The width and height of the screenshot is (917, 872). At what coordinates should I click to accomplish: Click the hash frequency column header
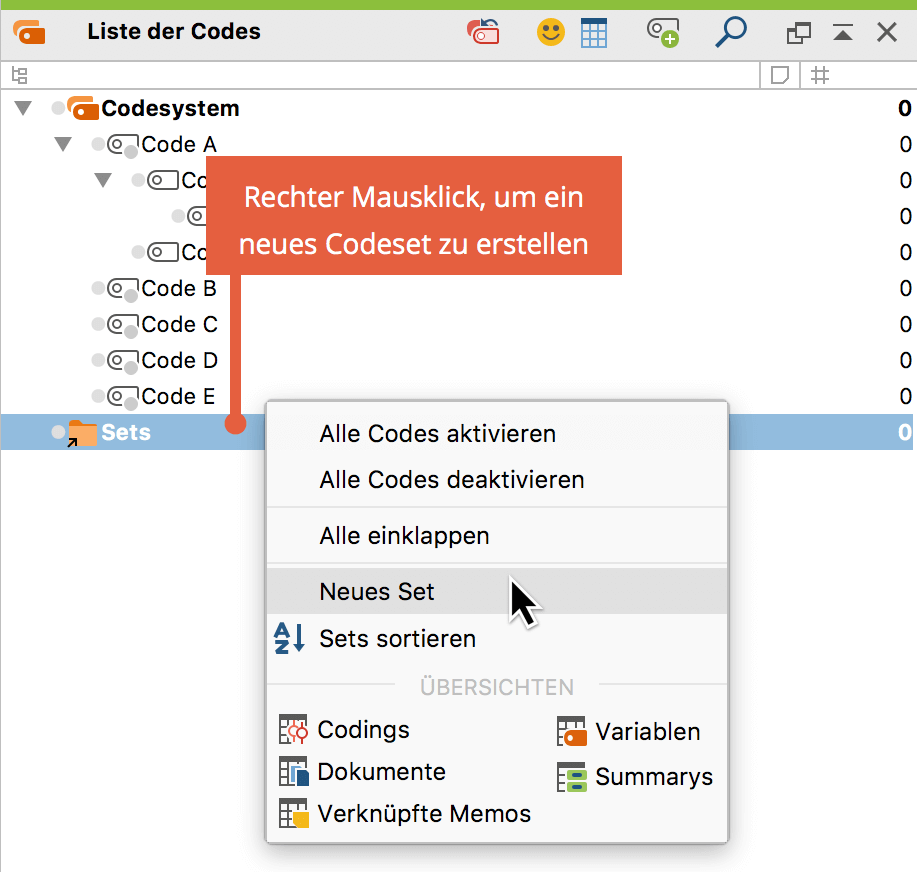click(x=820, y=75)
